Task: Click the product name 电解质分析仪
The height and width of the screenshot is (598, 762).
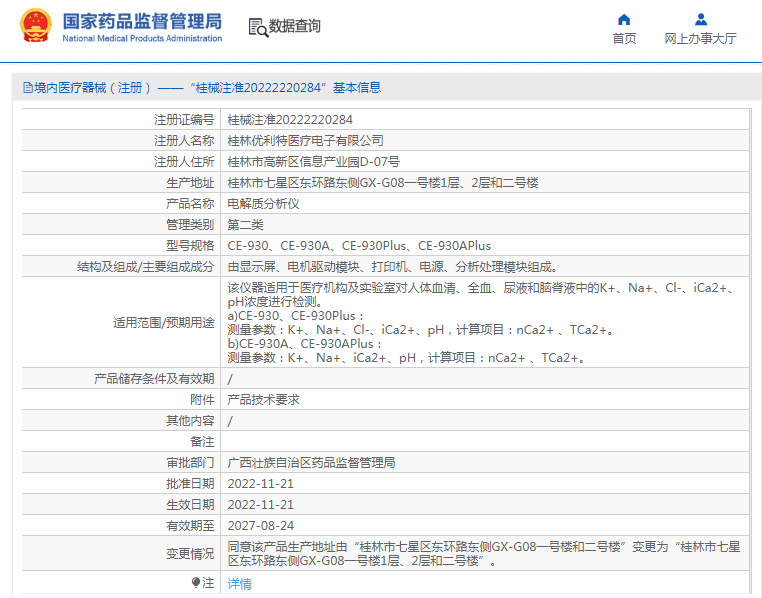Action: coord(263,203)
